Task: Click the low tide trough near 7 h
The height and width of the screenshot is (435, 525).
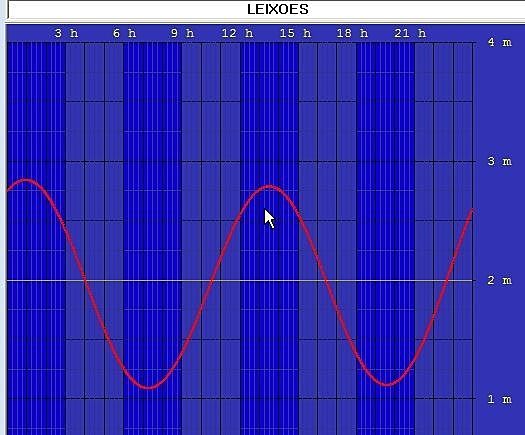Action: [x=149, y=387]
